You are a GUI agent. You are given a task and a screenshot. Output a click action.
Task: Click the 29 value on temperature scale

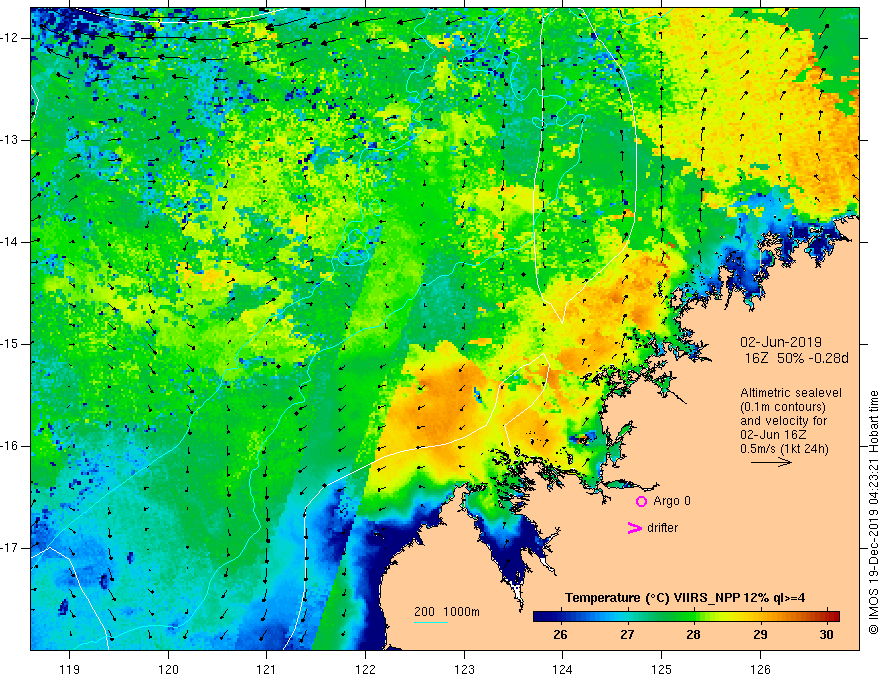[x=760, y=635]
